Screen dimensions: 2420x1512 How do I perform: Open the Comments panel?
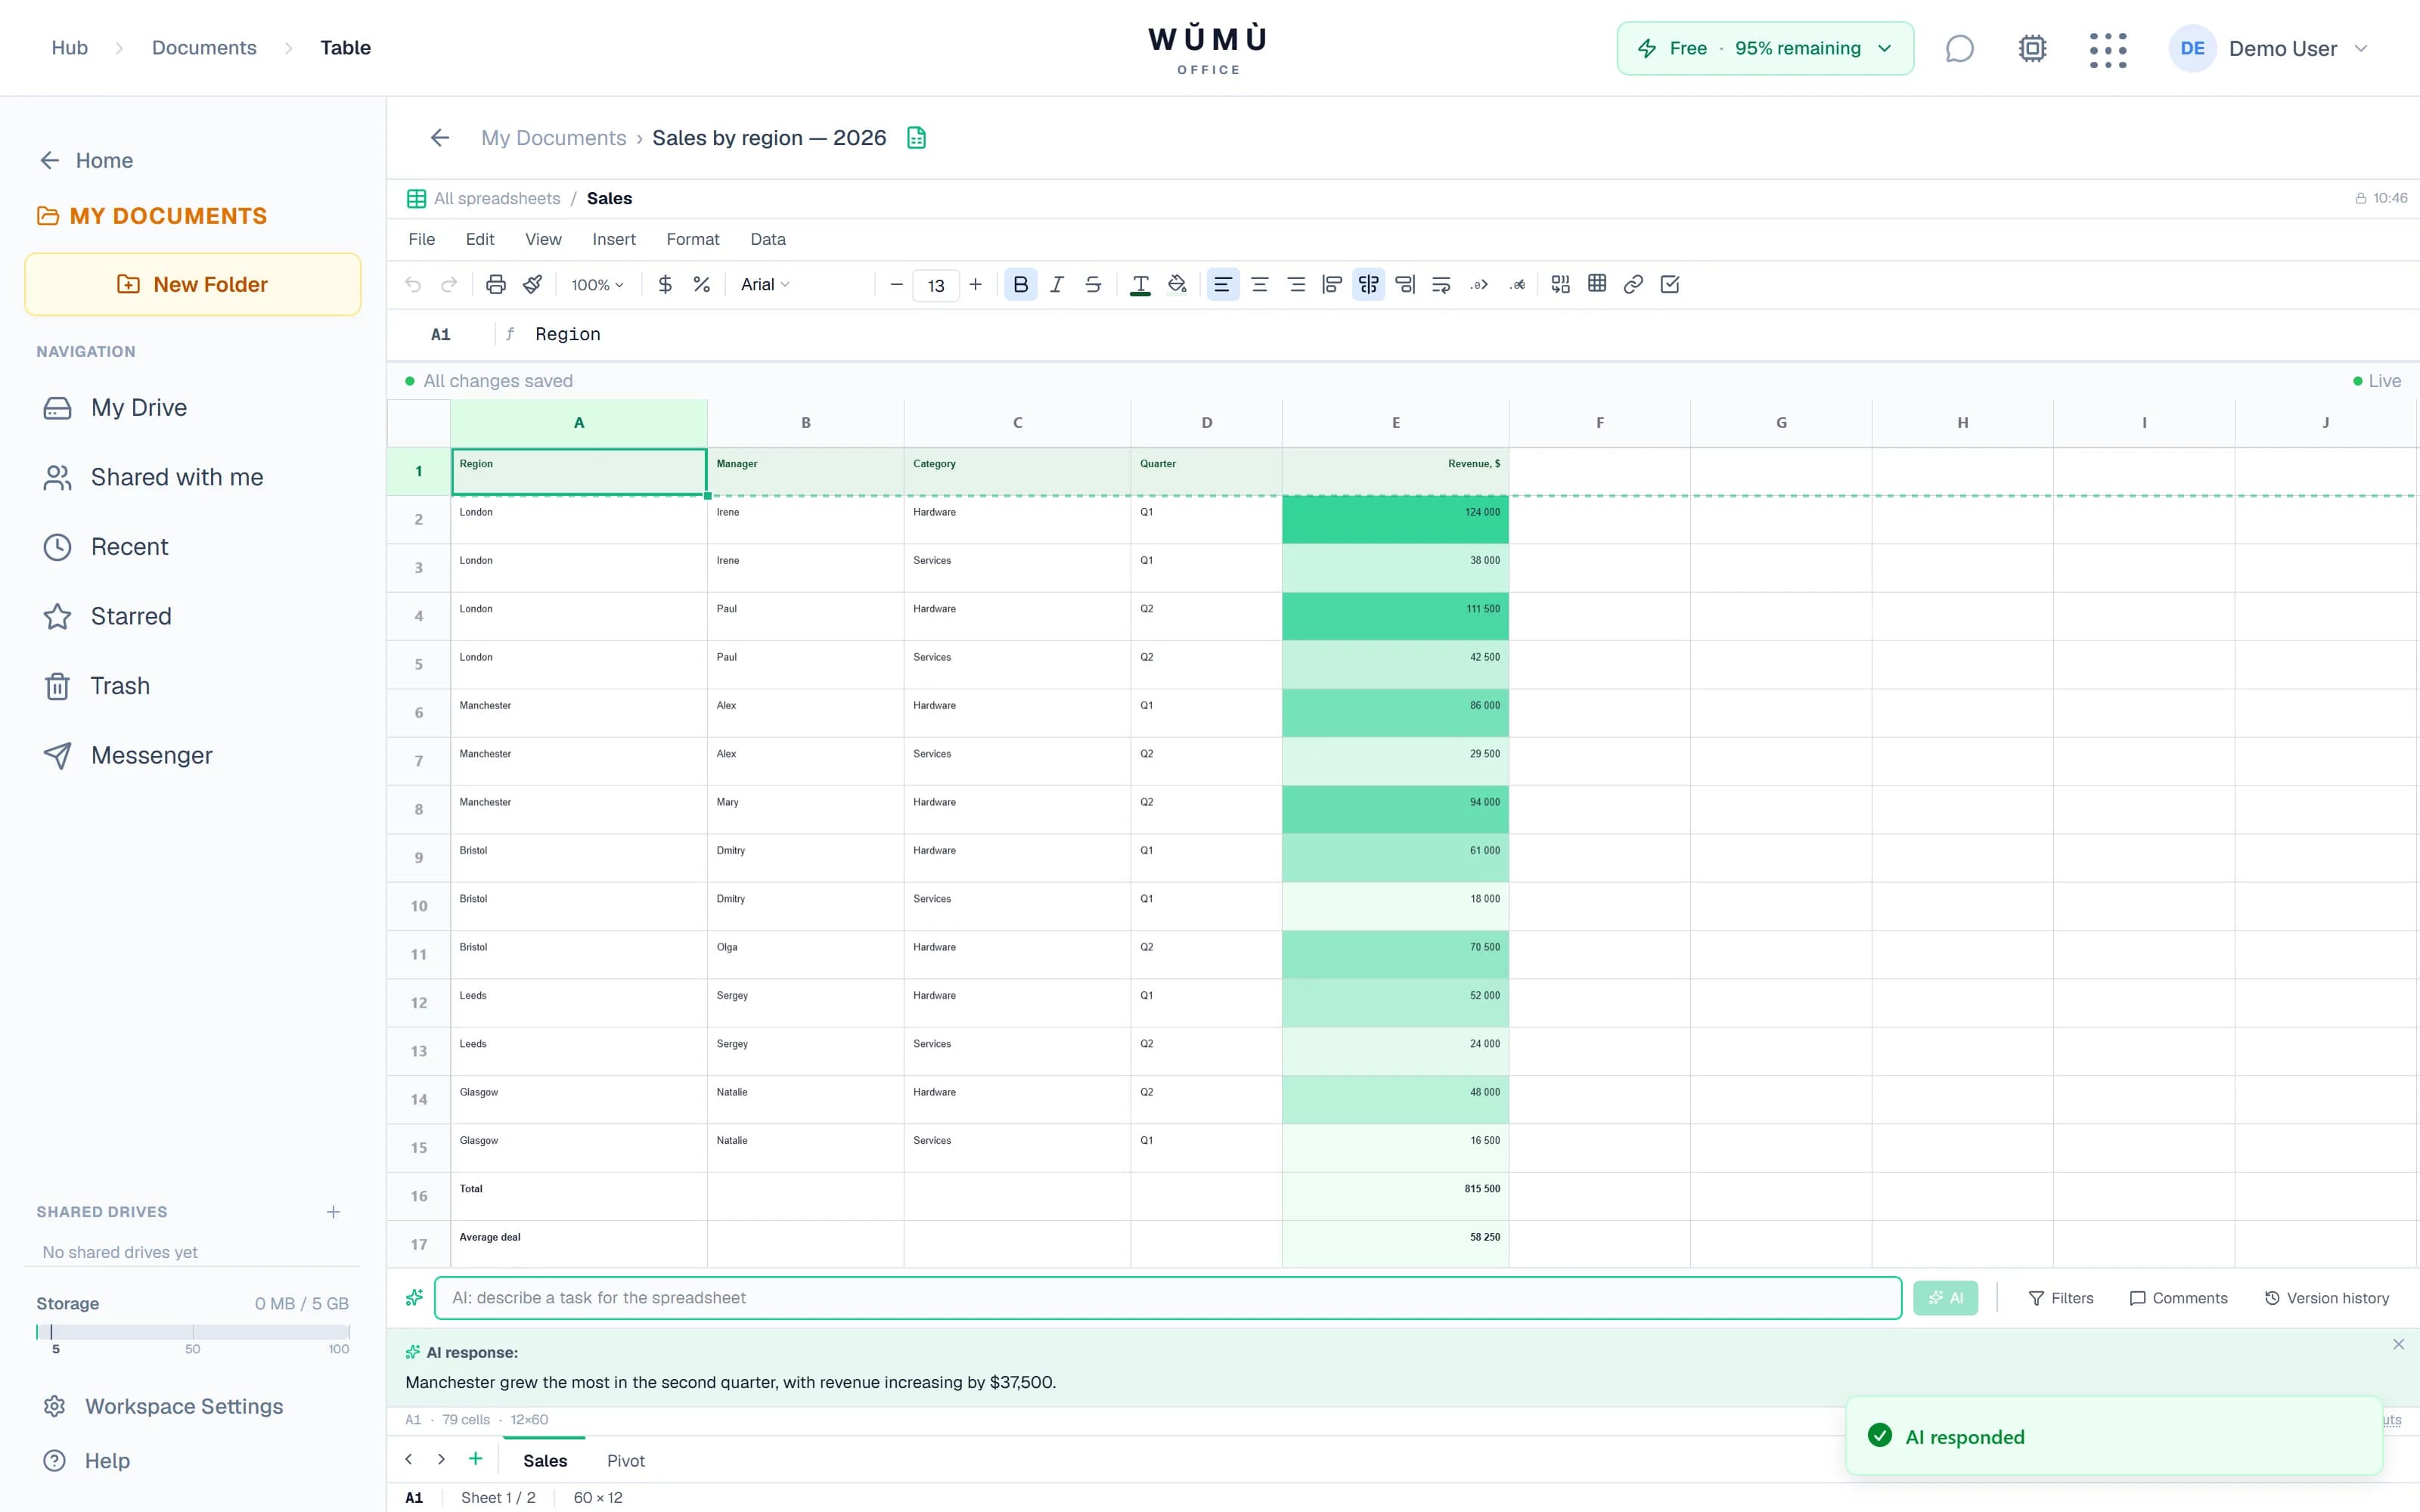(x=2178, y=1298)
